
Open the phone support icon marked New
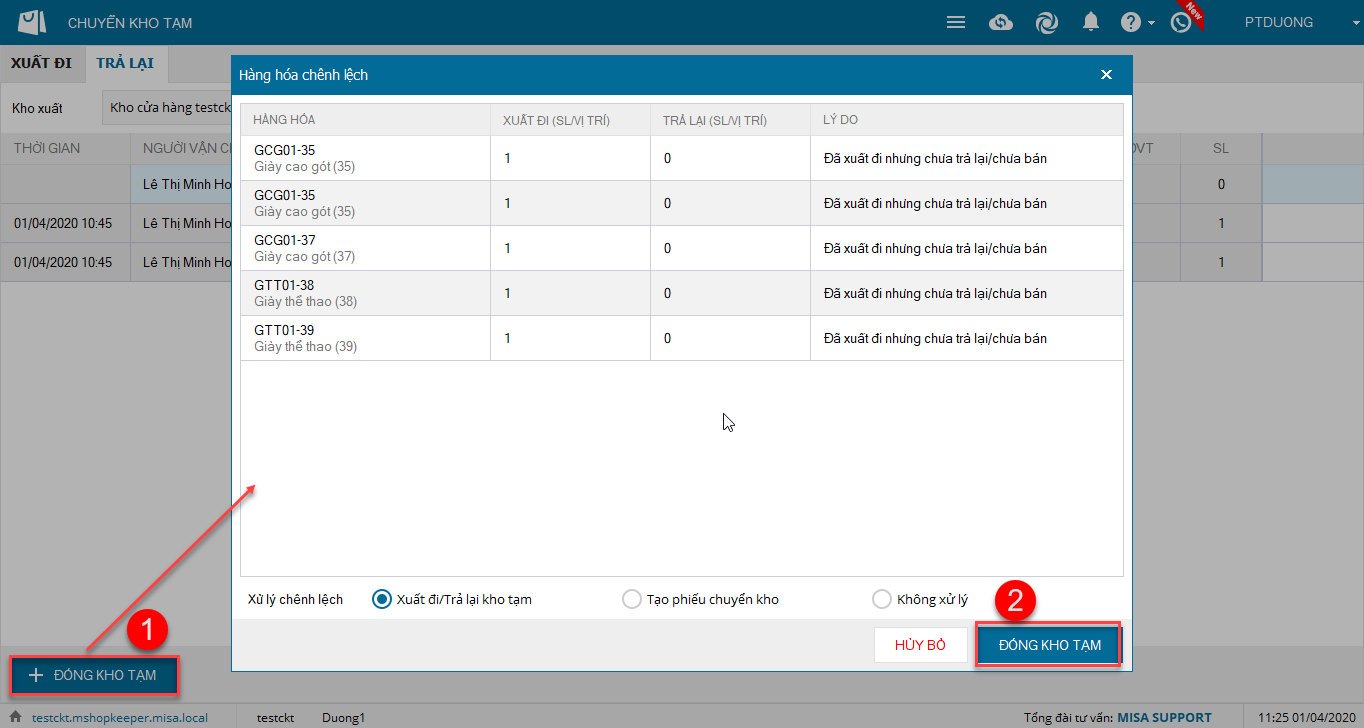[1181, 22]
